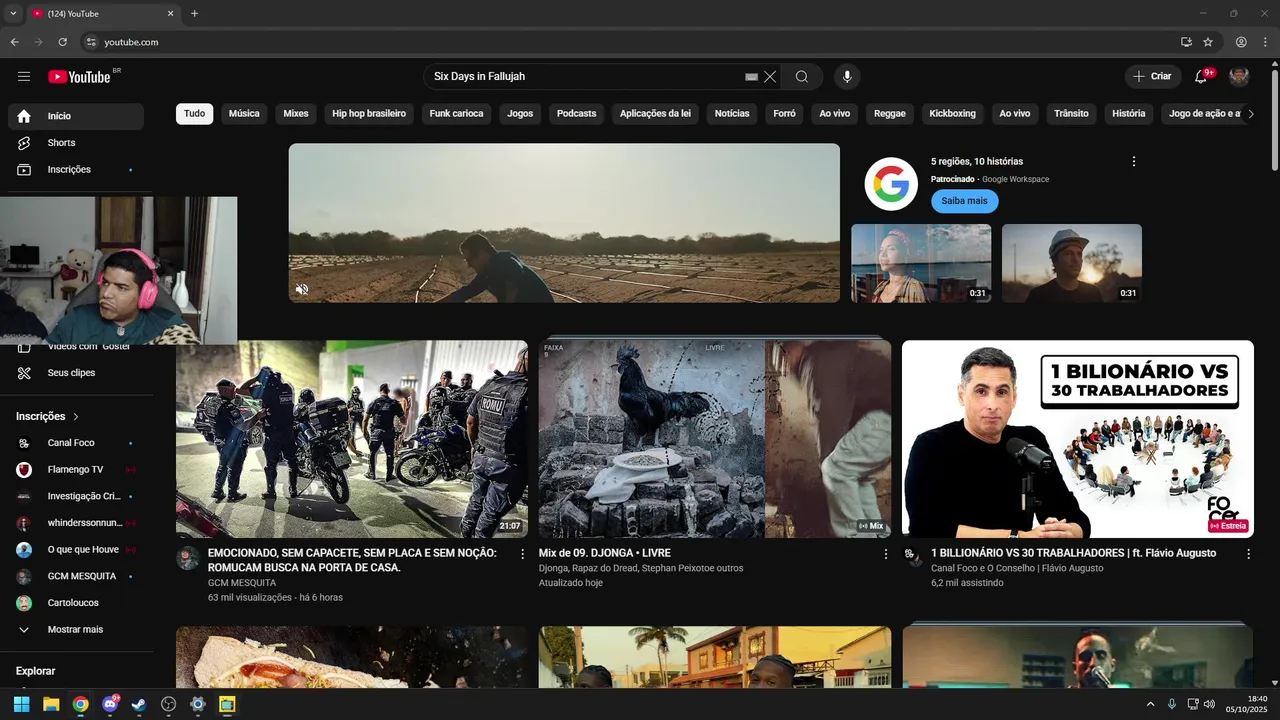Select the Tudo filter chip
Screen dimensions: 1280x720
pos(194,114)
